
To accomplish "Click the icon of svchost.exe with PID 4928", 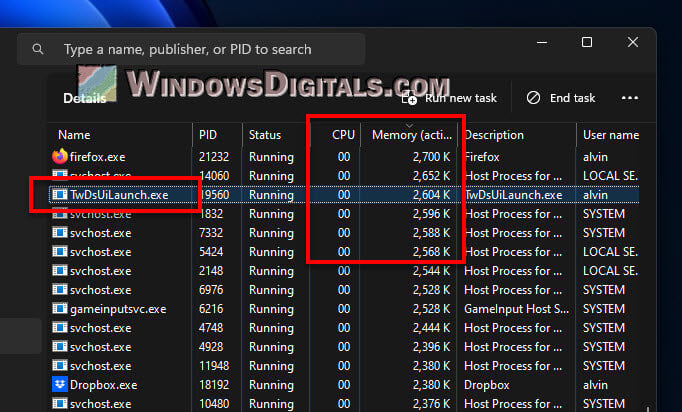I will pos(60,346).
